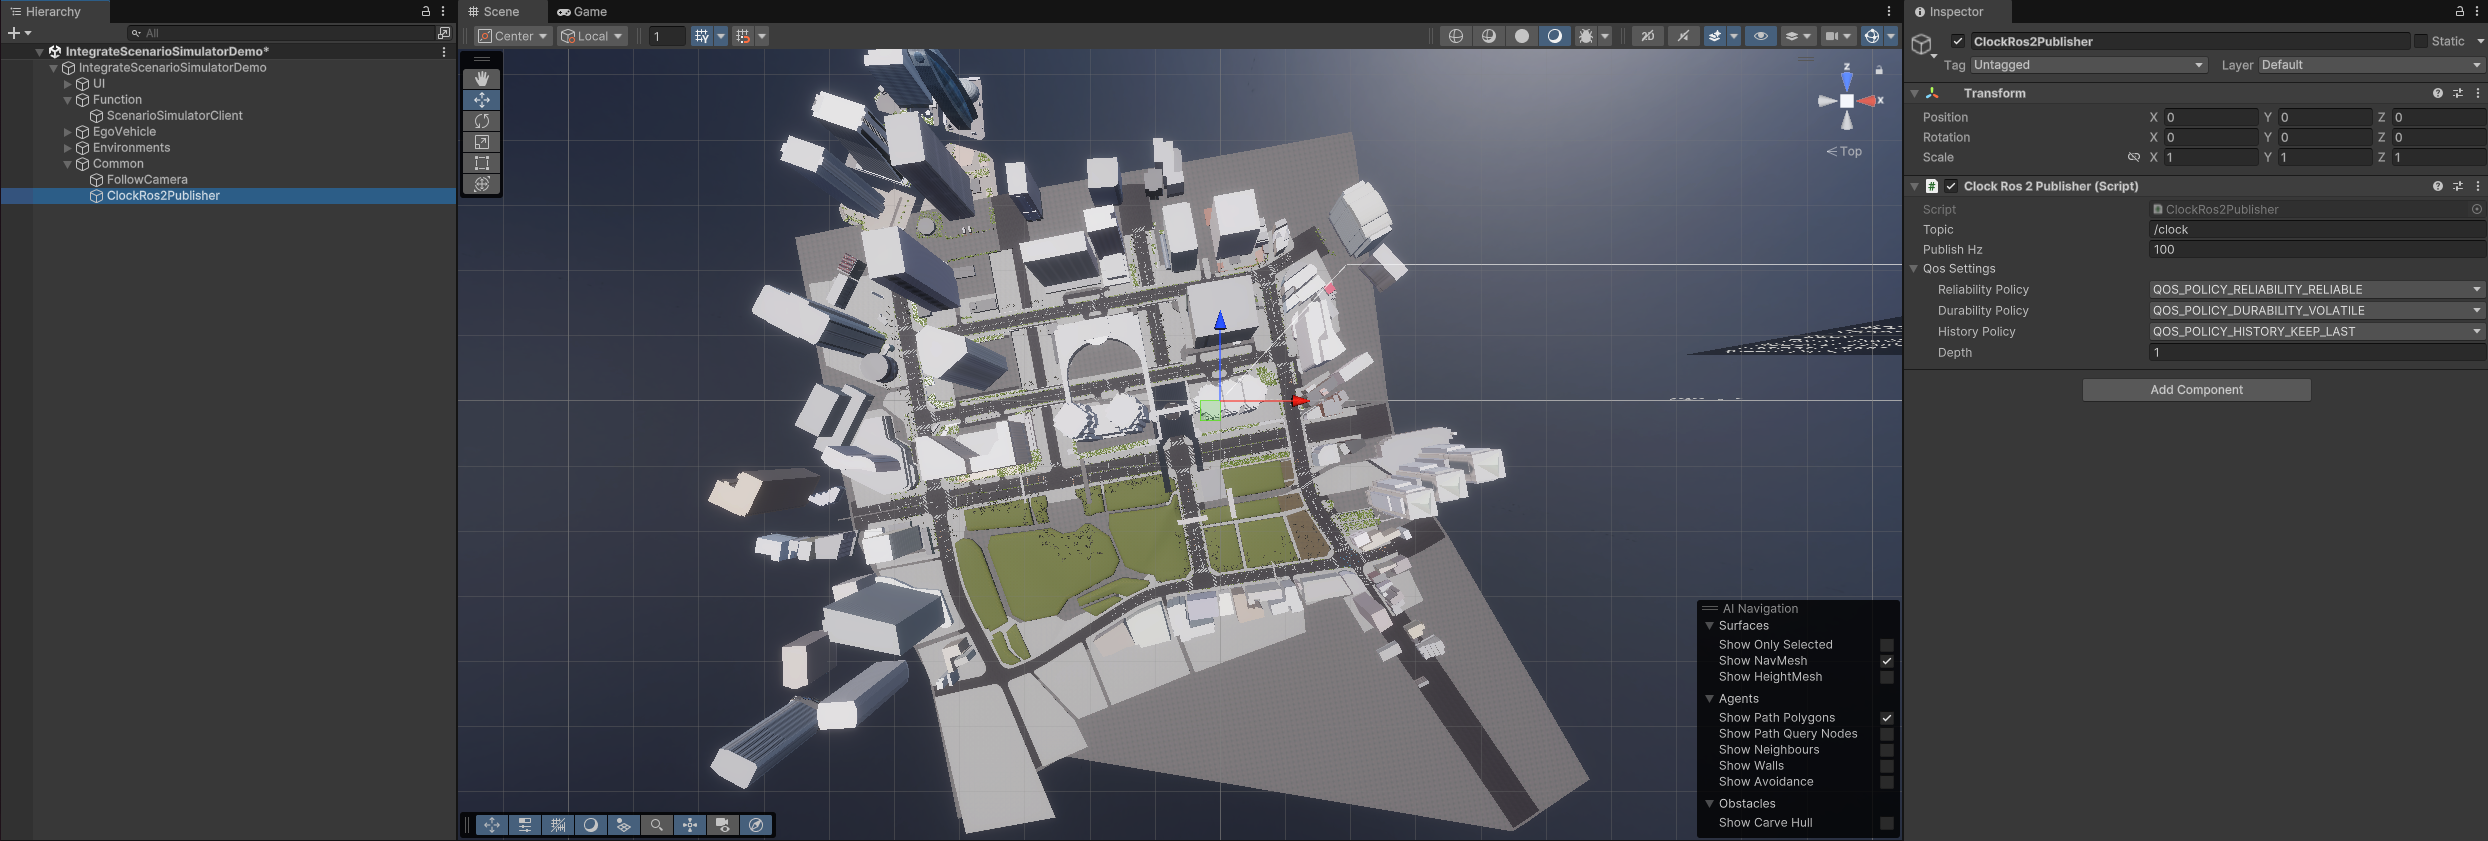
Task: Toggle grid visibility in Scene toolbar
Action: coord(702,36)
